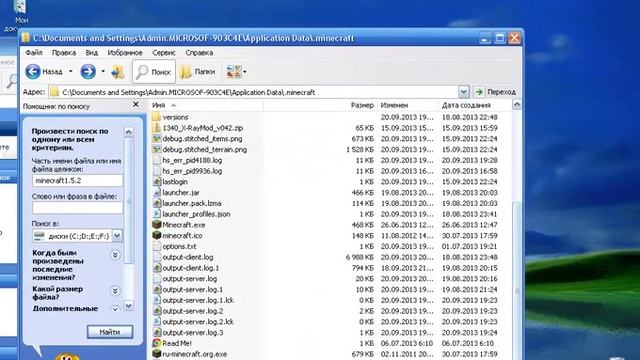Select launcher.pack.lzma file icon
The width and height of the screenshot is (640, 360).
coord(156,203)
